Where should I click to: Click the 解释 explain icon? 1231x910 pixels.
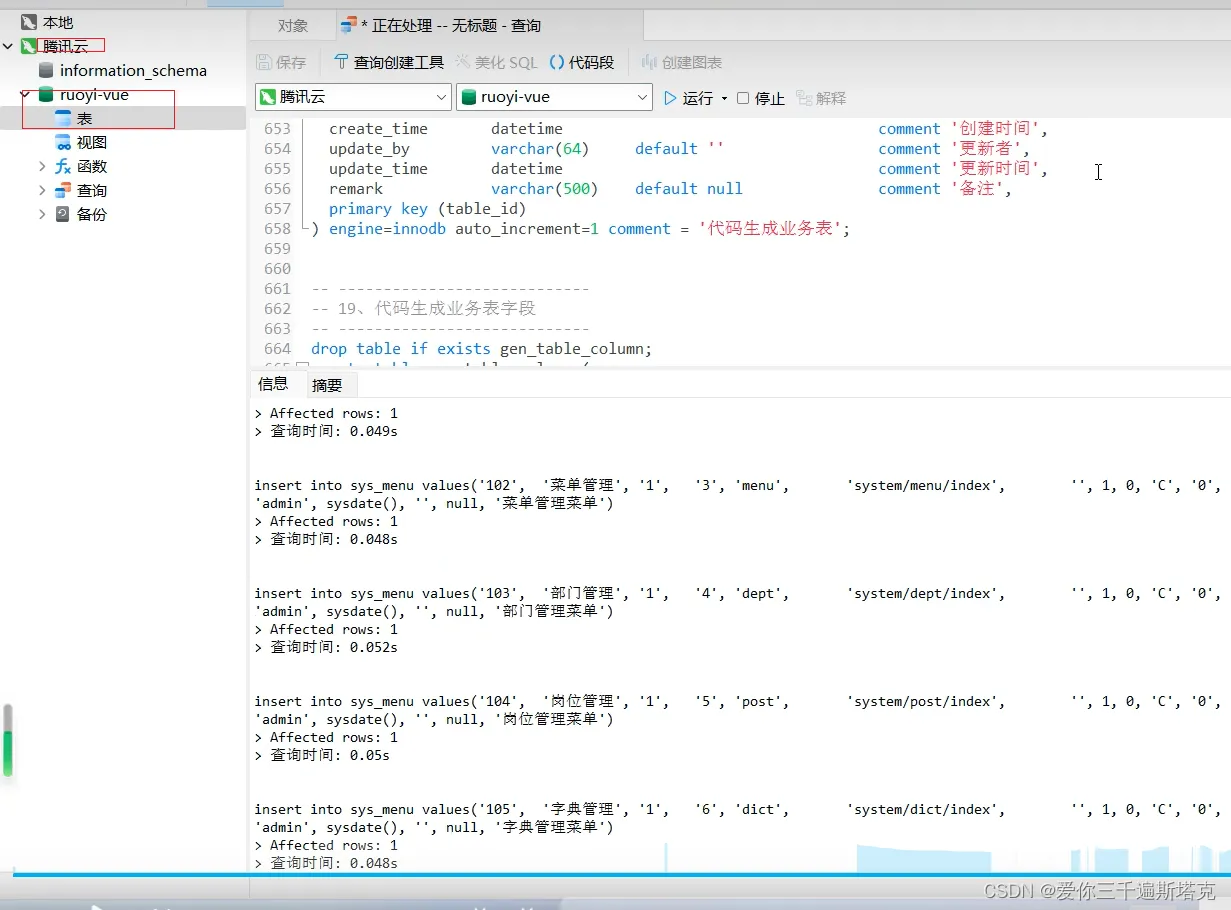tap(804, 98)
